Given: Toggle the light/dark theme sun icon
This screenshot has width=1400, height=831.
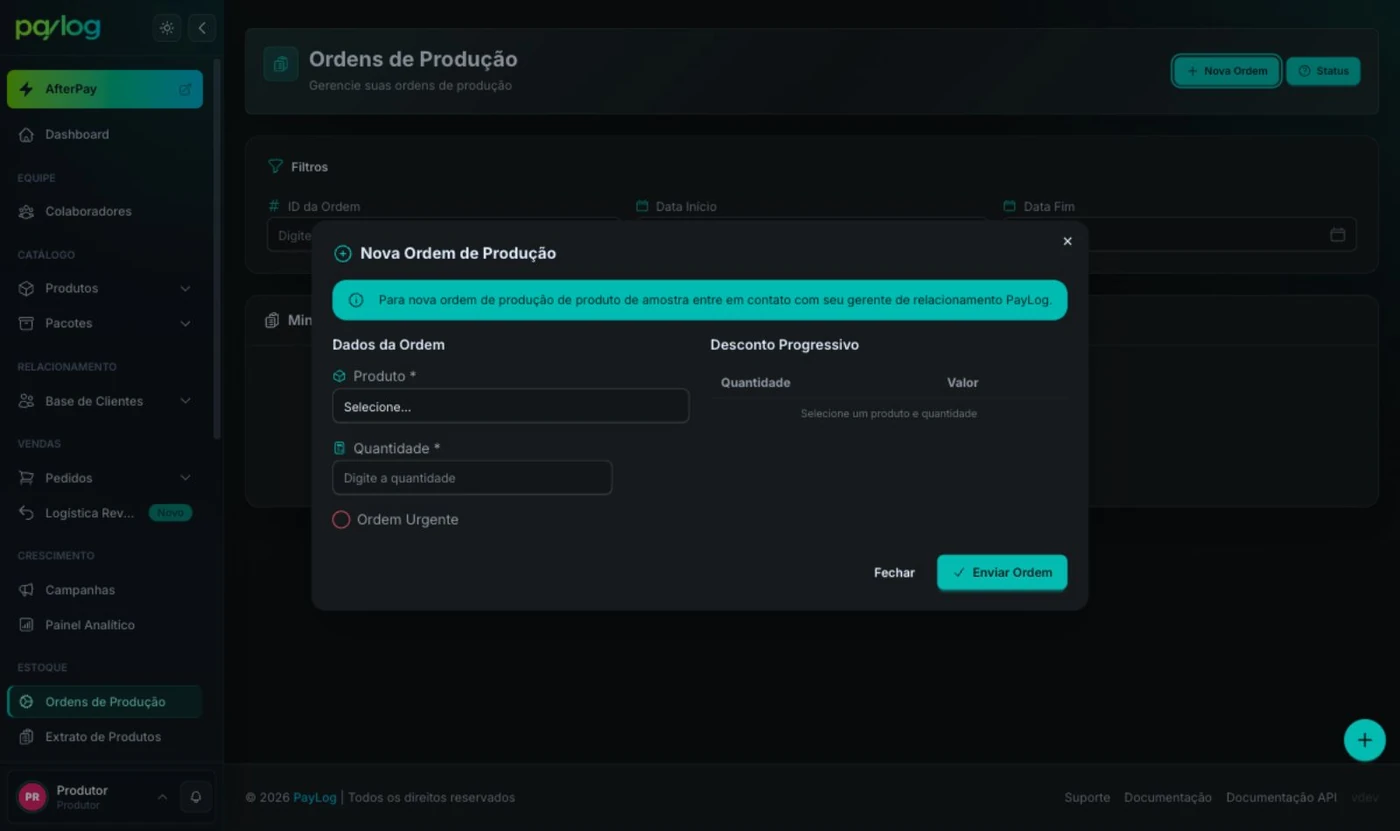Looking at the screenshot, I should point(167,28).
